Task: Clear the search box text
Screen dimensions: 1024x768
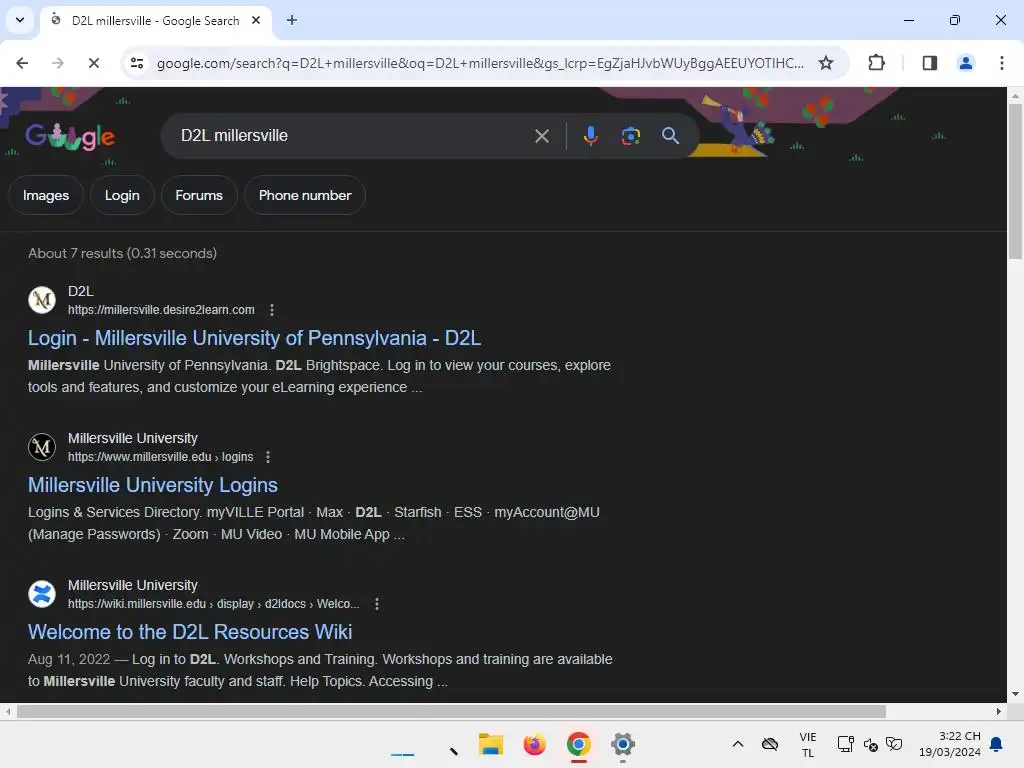Action: click(541, 136)
